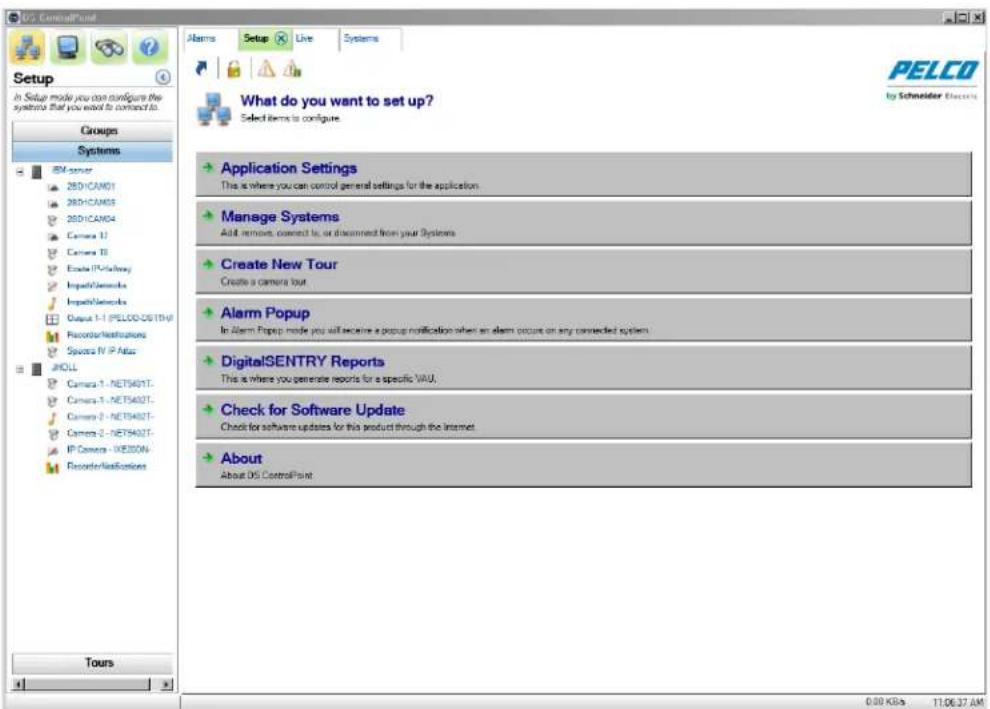This screenshot has width=990, height=709.
Task: Click the network computers icon beside the setup heading
Action: tap(213, 109)
